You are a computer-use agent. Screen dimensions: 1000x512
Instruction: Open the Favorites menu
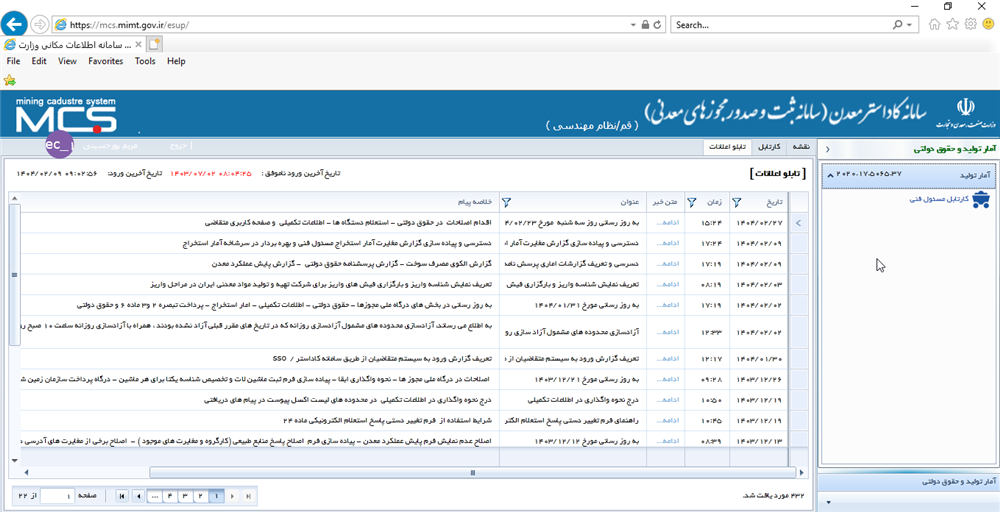(105, 61)
